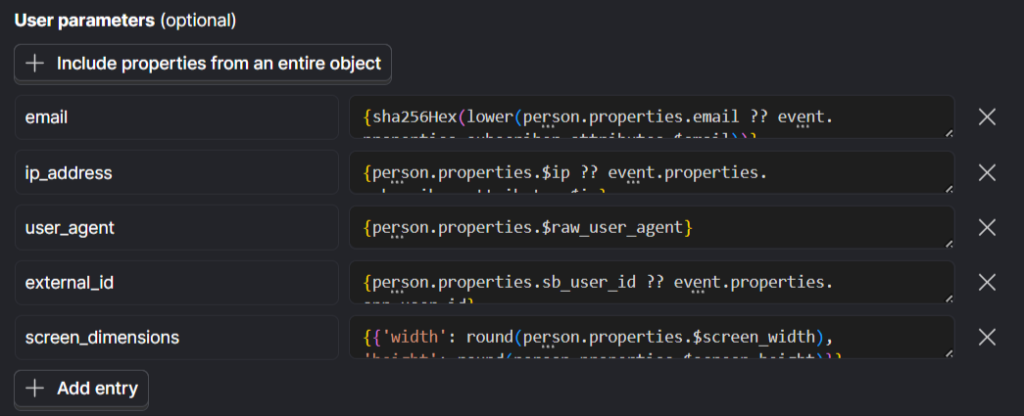This screenshot has height=416, width=1024.
Task: Focus the screen_dimensions key name field
Action: tap(177, 337)
